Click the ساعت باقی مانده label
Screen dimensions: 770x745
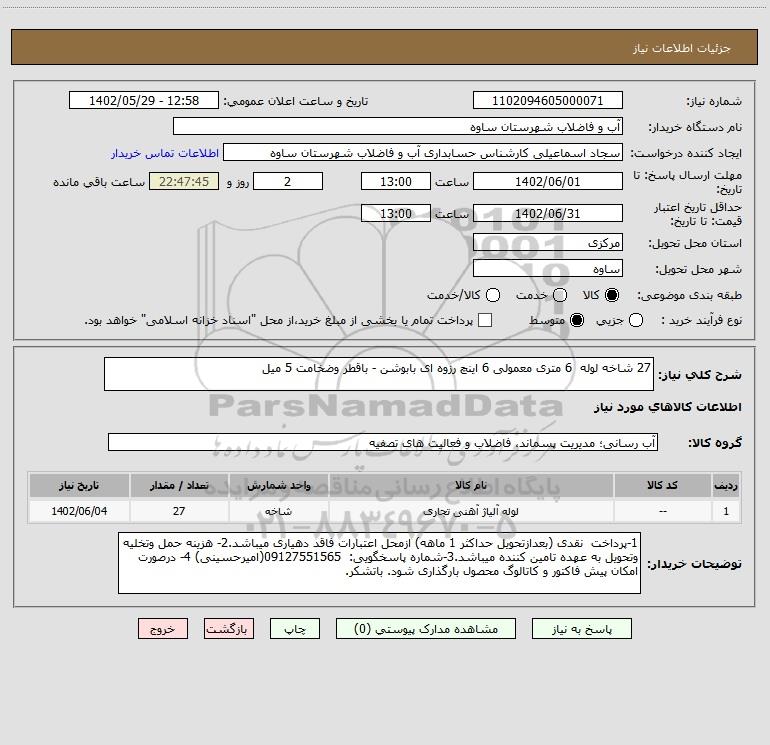99,182
